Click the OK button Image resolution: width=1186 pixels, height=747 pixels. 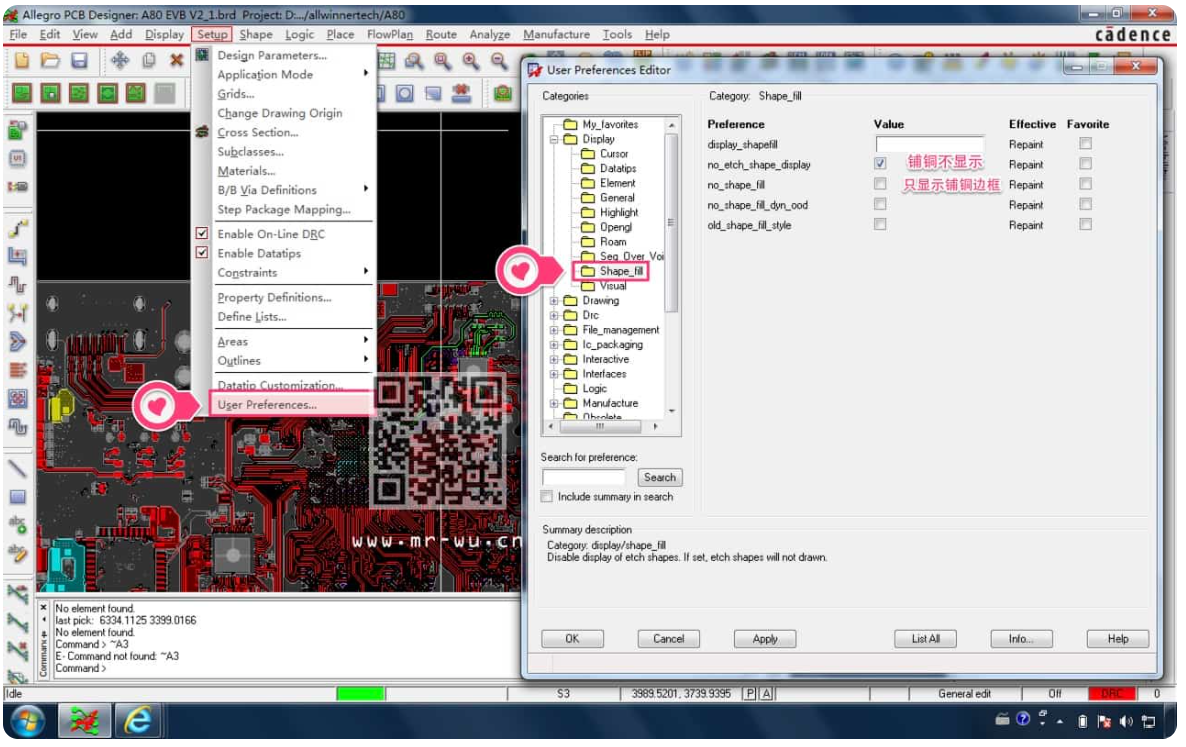(573, 640)
